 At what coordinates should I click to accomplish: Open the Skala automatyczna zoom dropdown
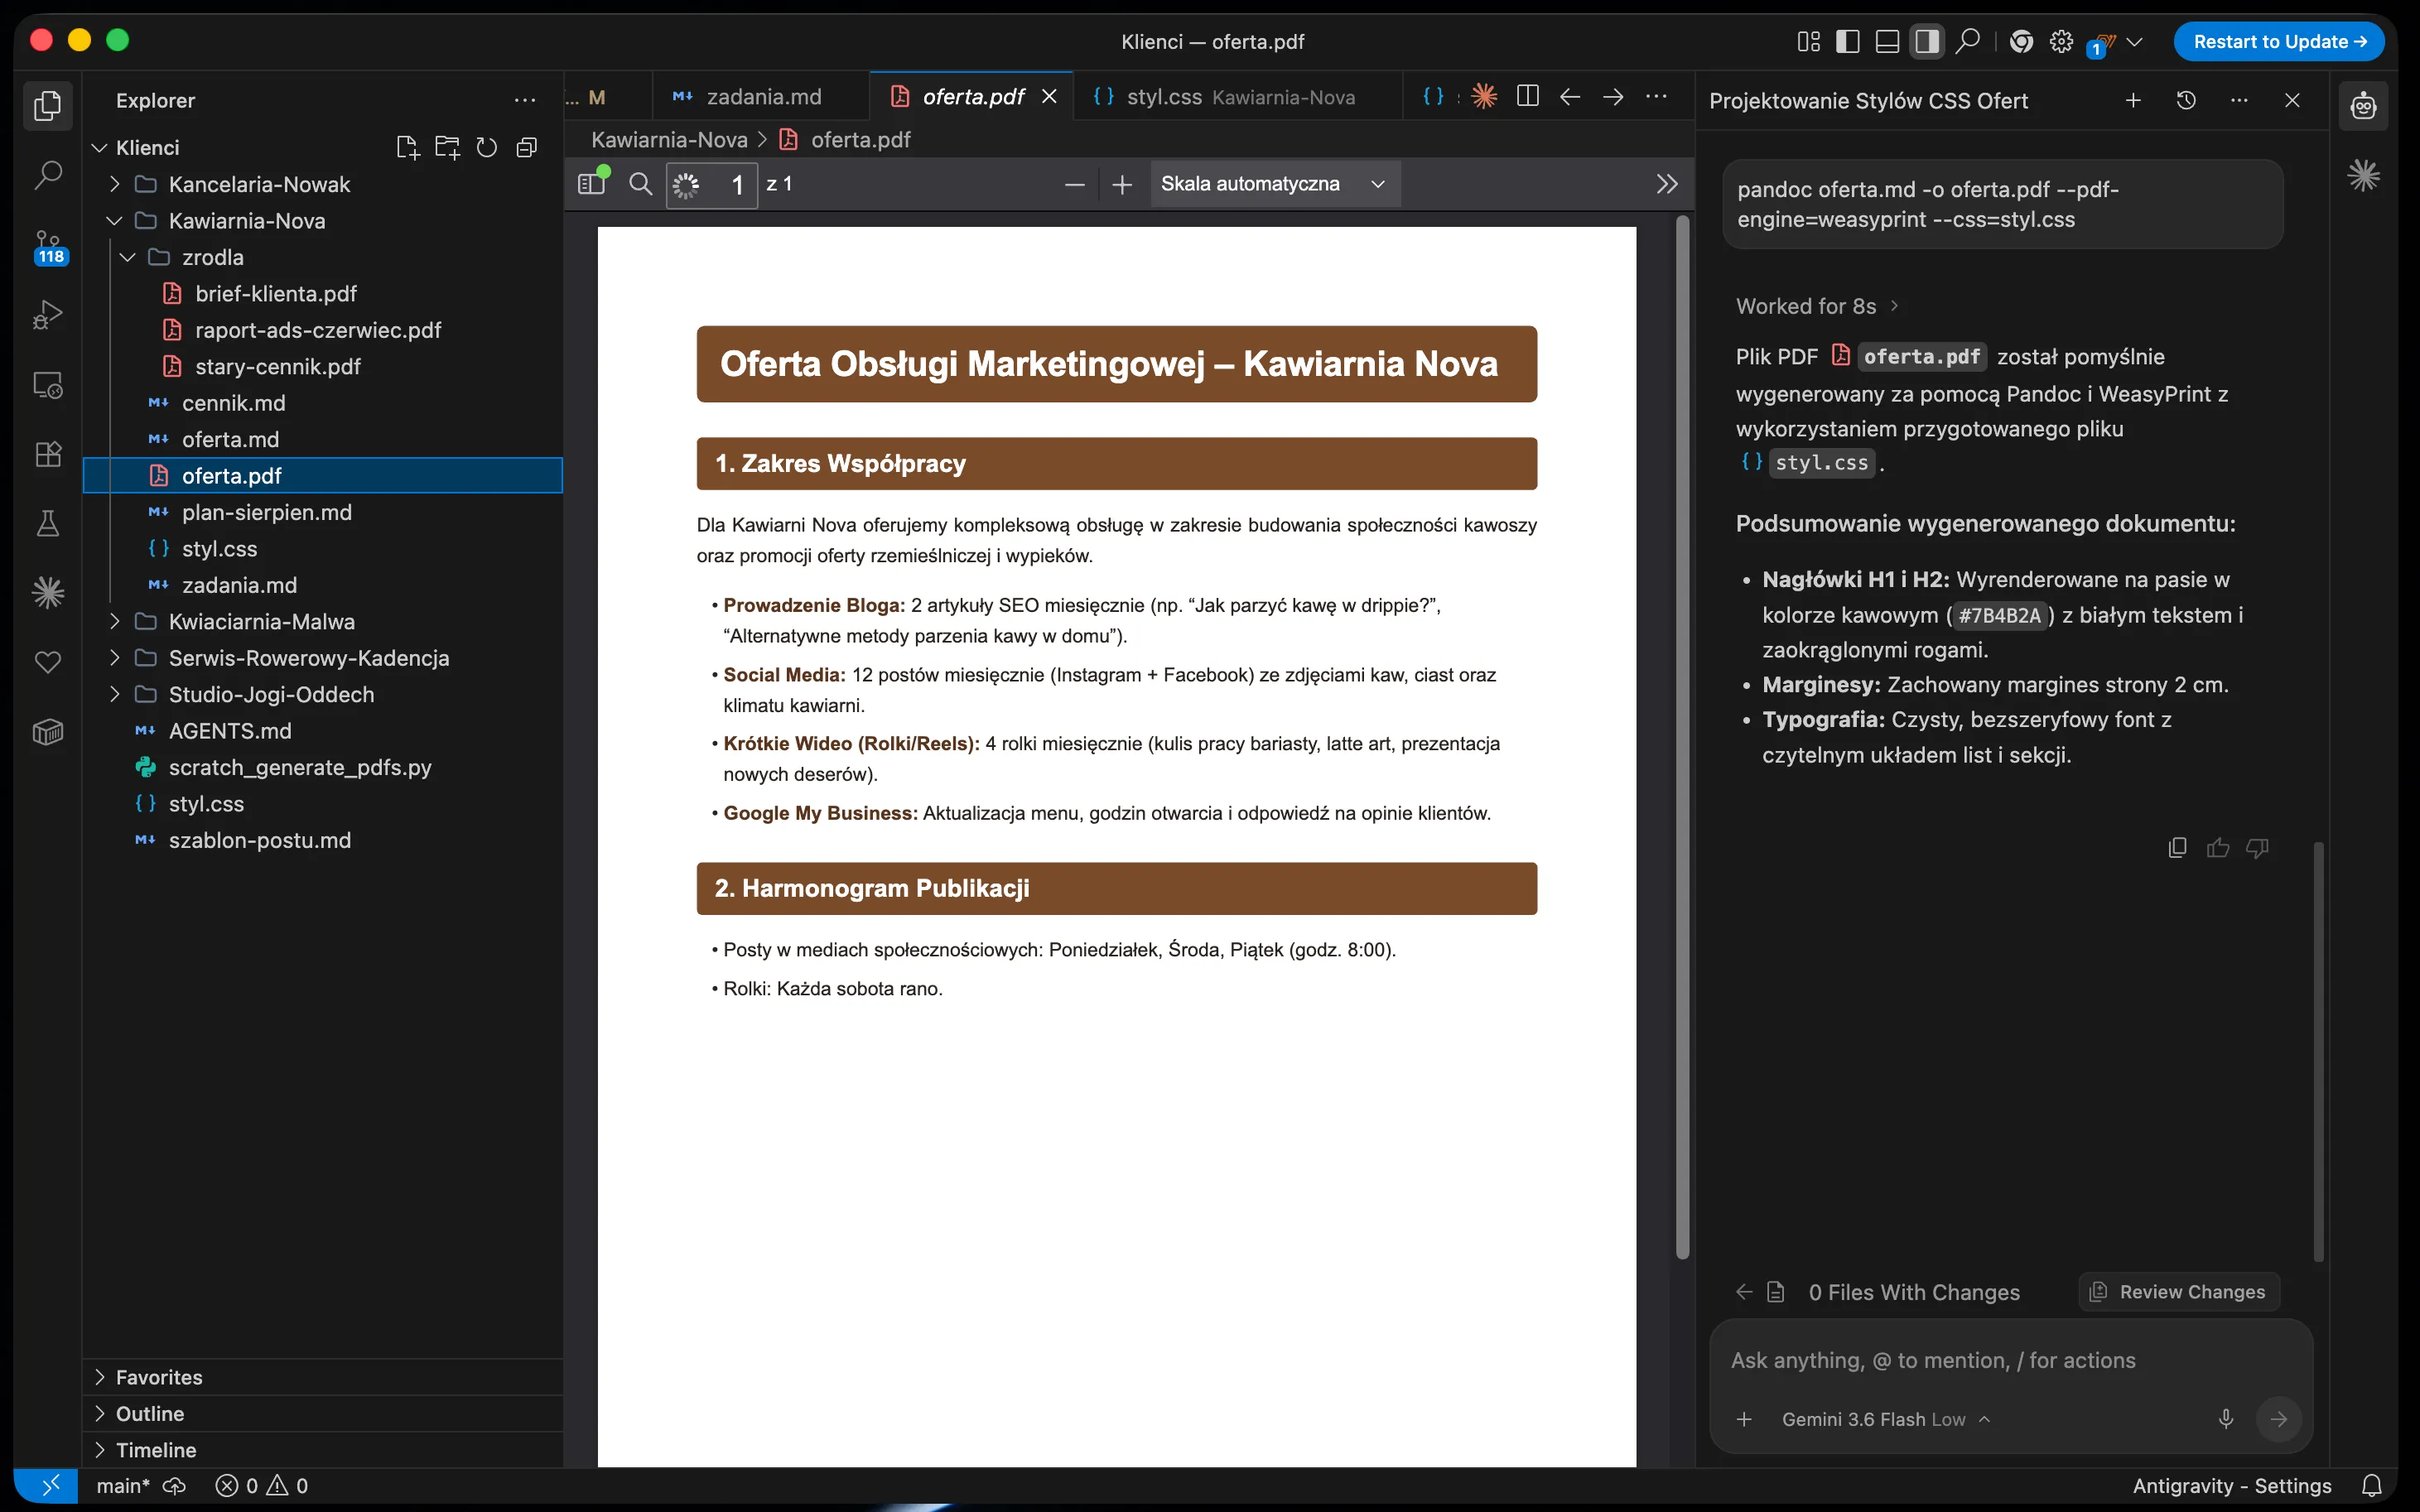tap(1274, 184)
